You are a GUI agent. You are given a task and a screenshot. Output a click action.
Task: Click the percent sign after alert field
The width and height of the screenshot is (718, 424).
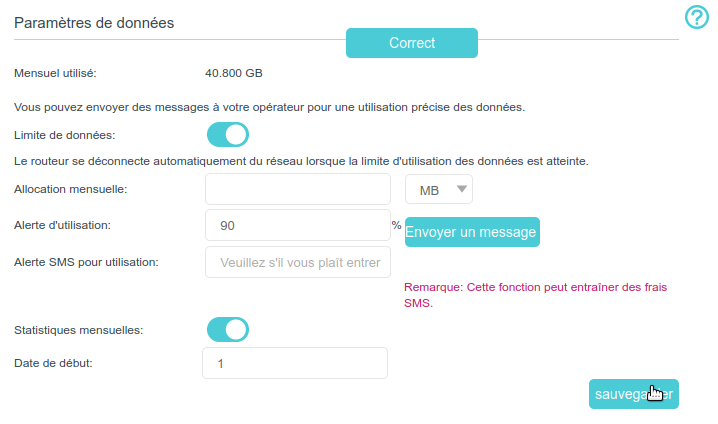[x=396, y=226]
